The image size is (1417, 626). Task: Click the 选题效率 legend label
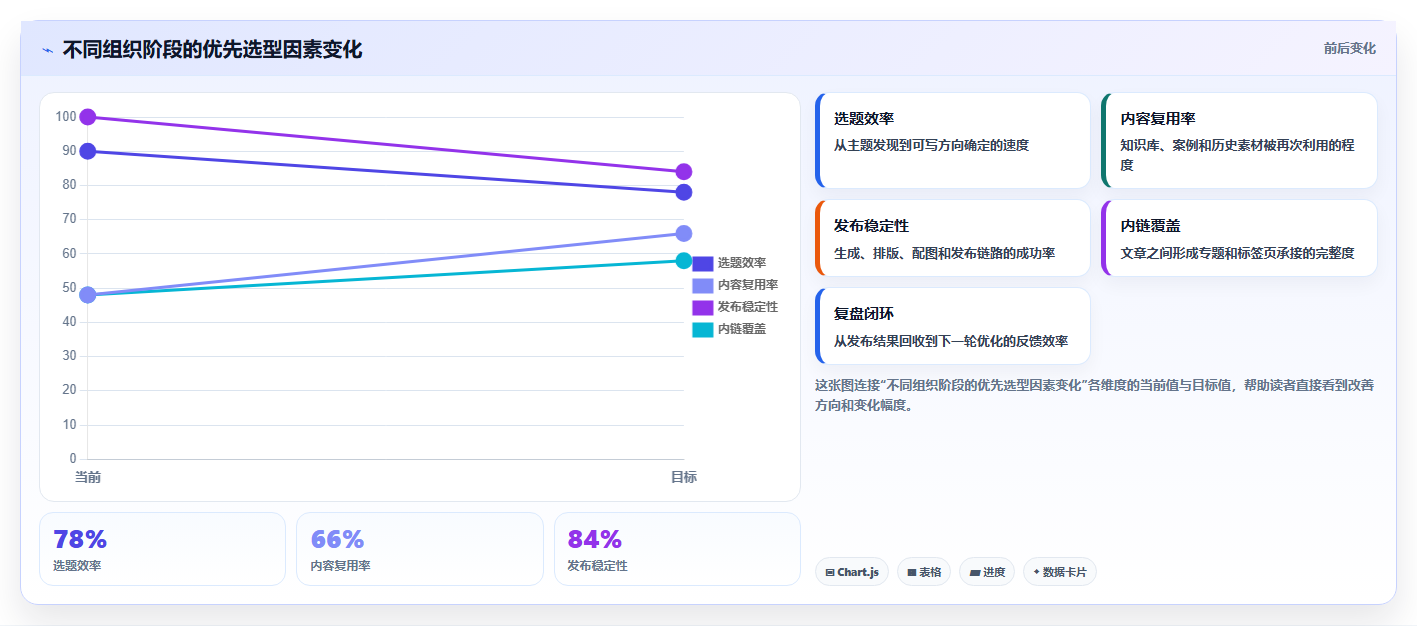click(742, 263)
